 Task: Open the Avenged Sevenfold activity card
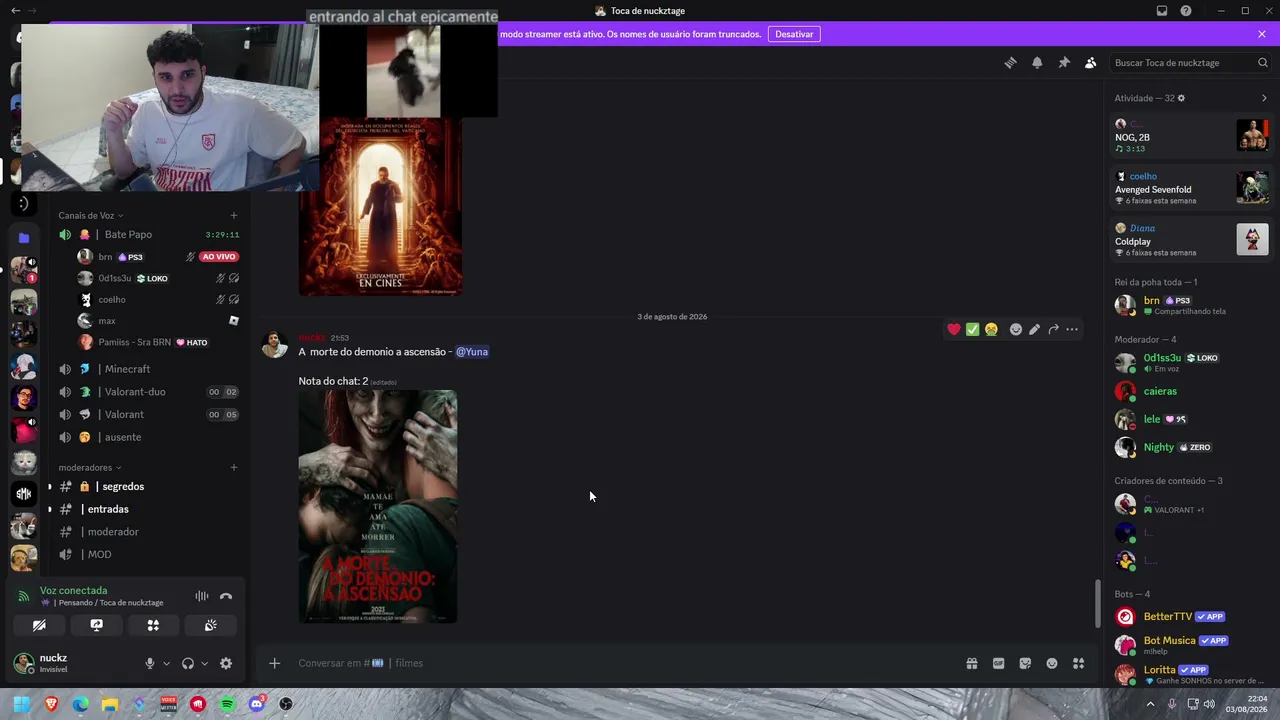tap(1191, 187)
